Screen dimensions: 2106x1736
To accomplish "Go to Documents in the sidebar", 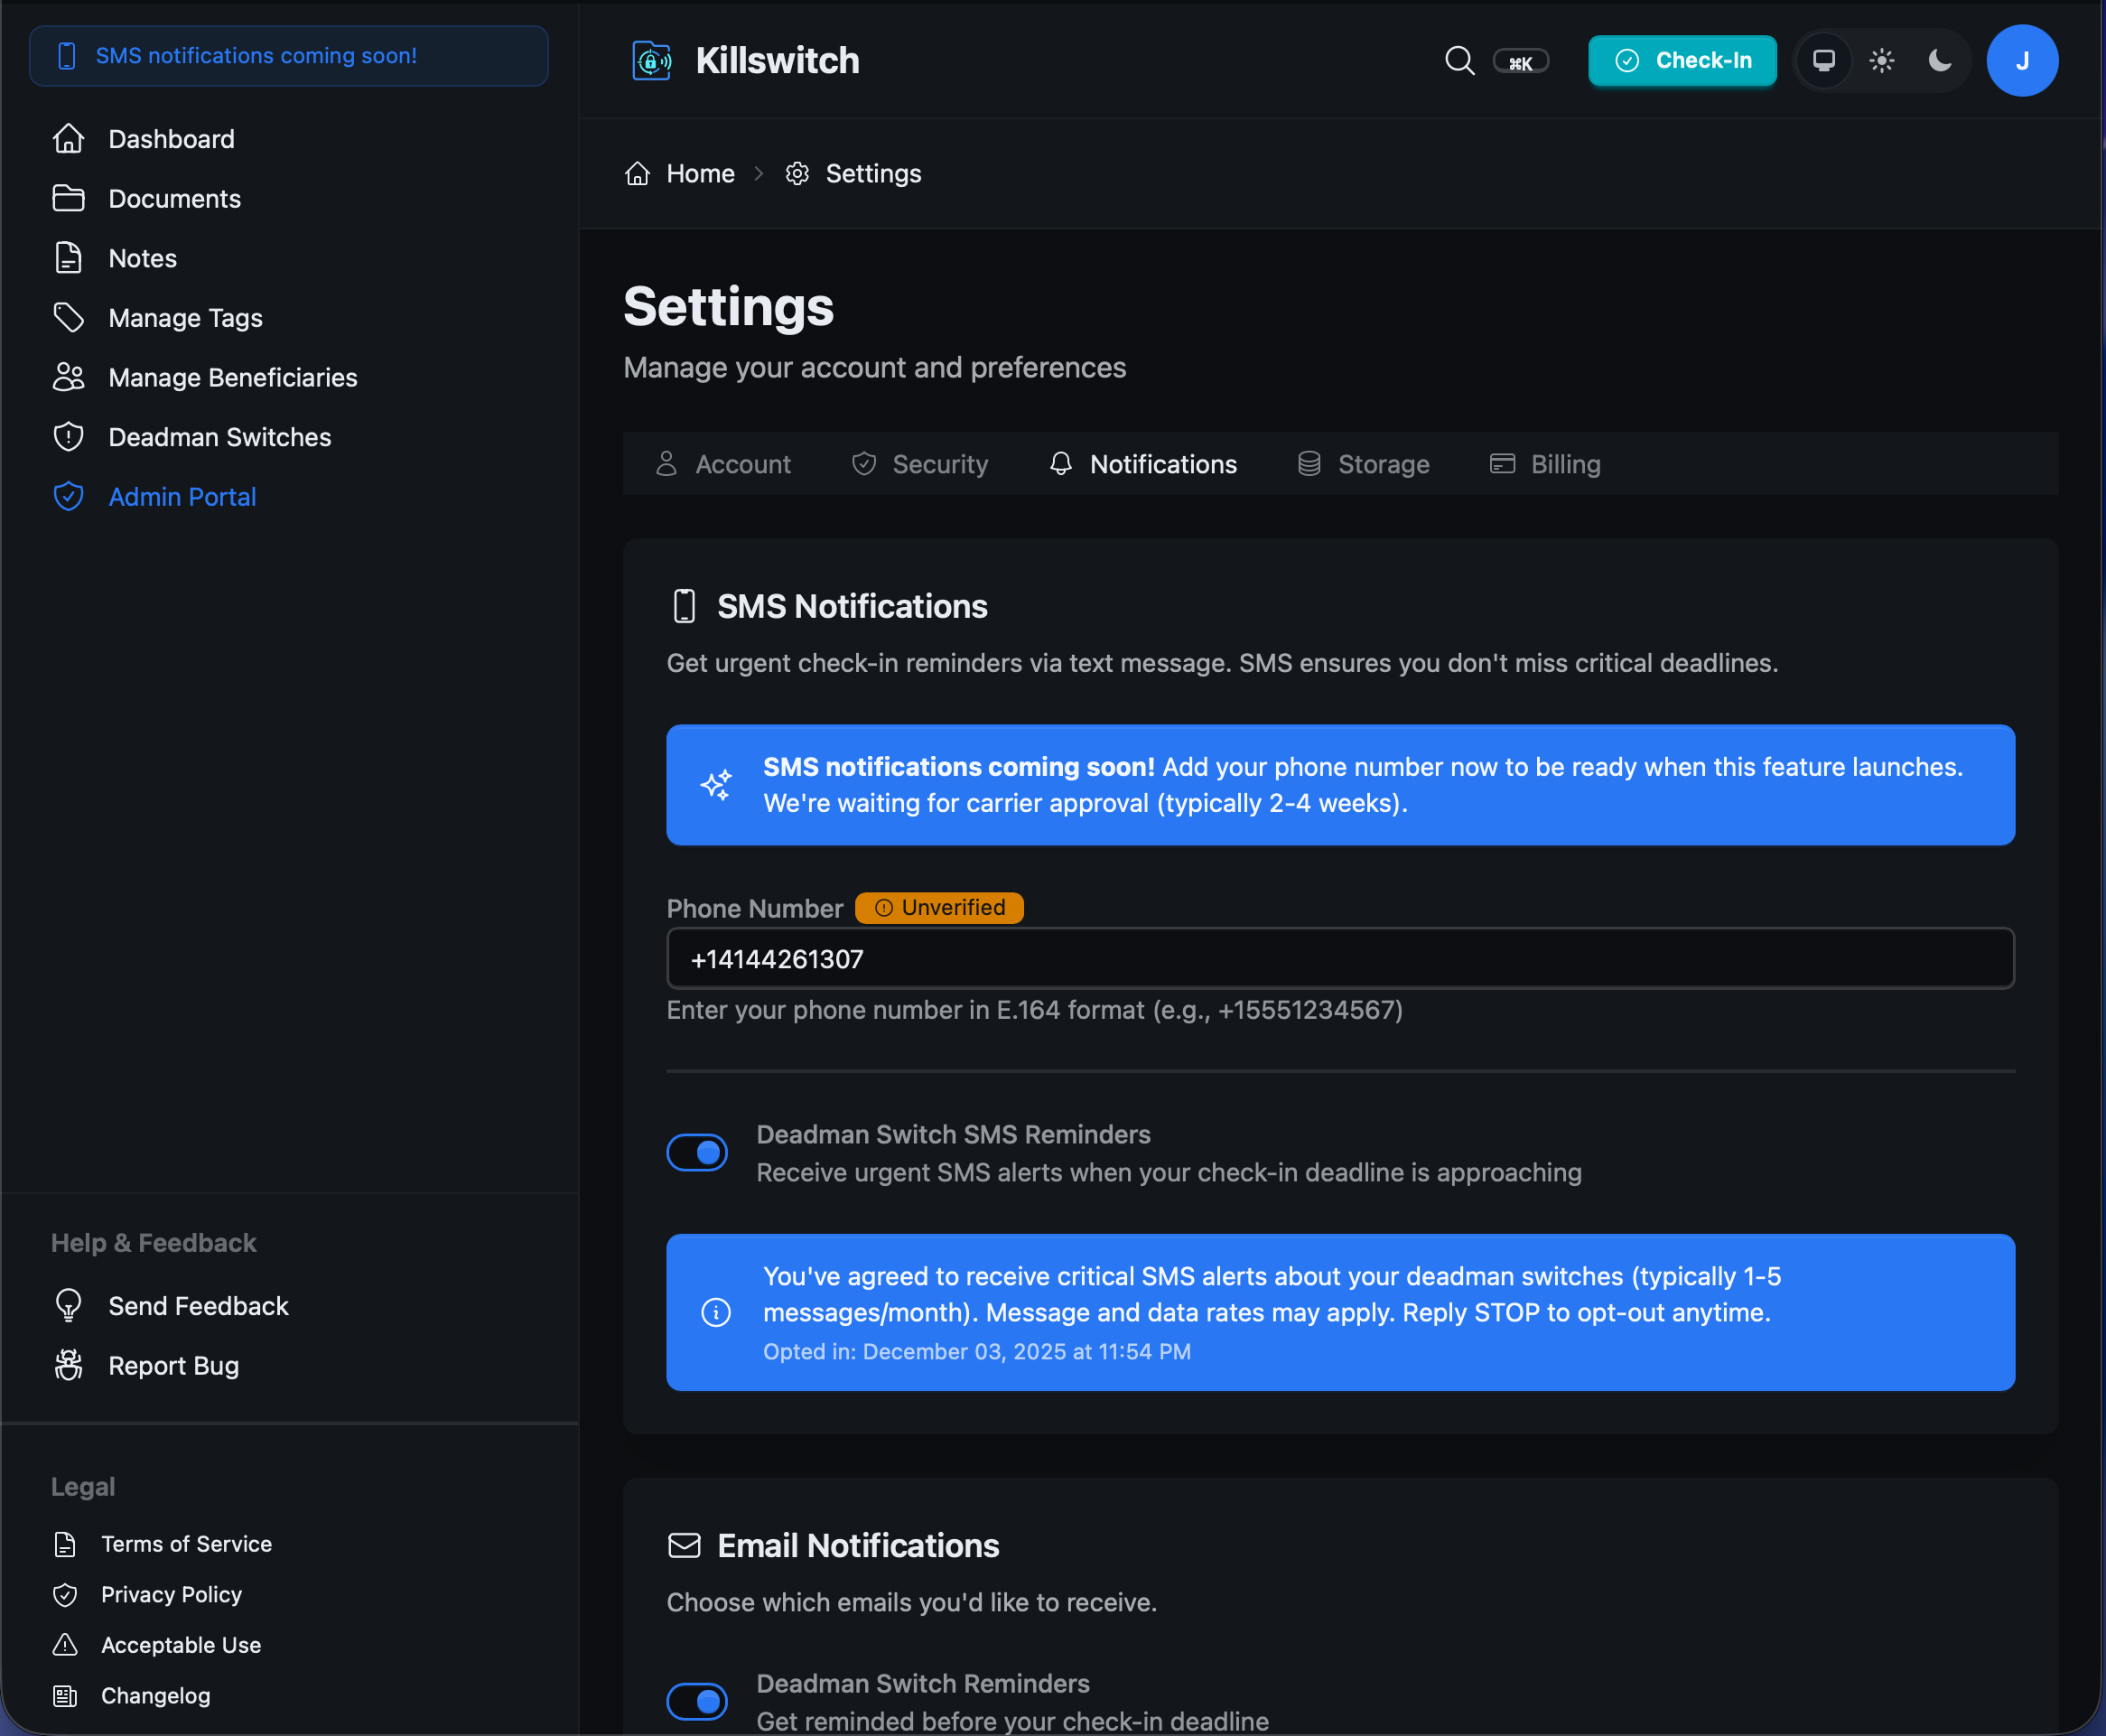I will click(175, 198).
